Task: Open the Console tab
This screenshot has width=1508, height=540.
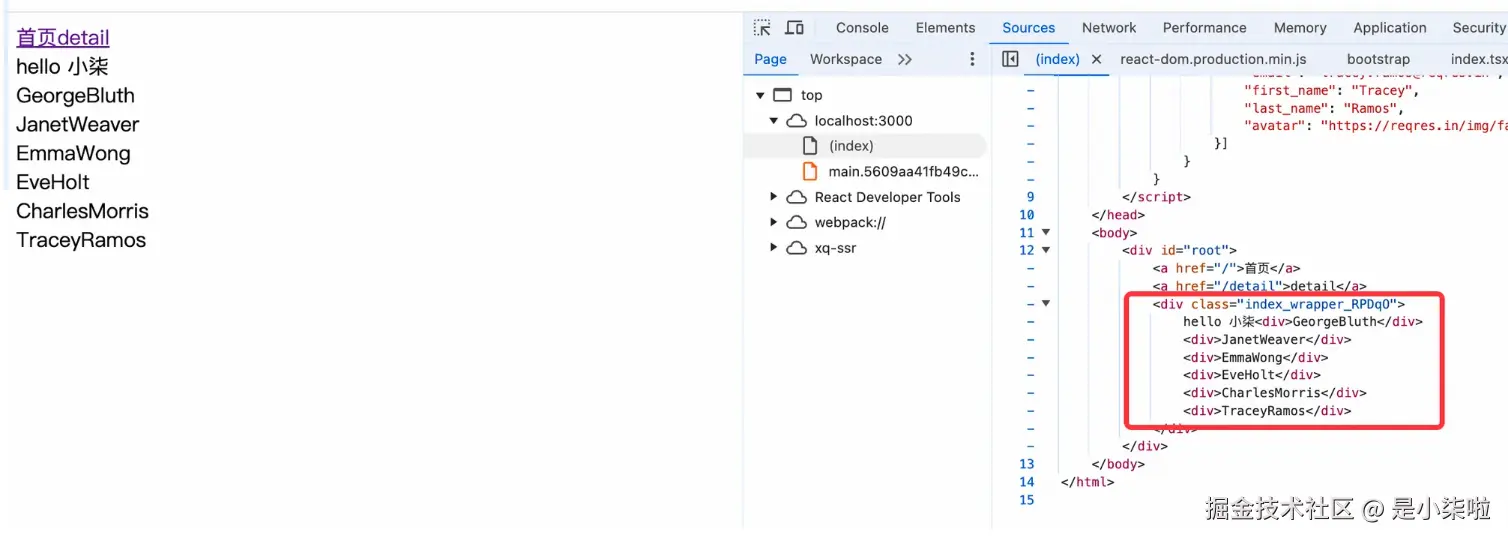Action: [862, 28]
